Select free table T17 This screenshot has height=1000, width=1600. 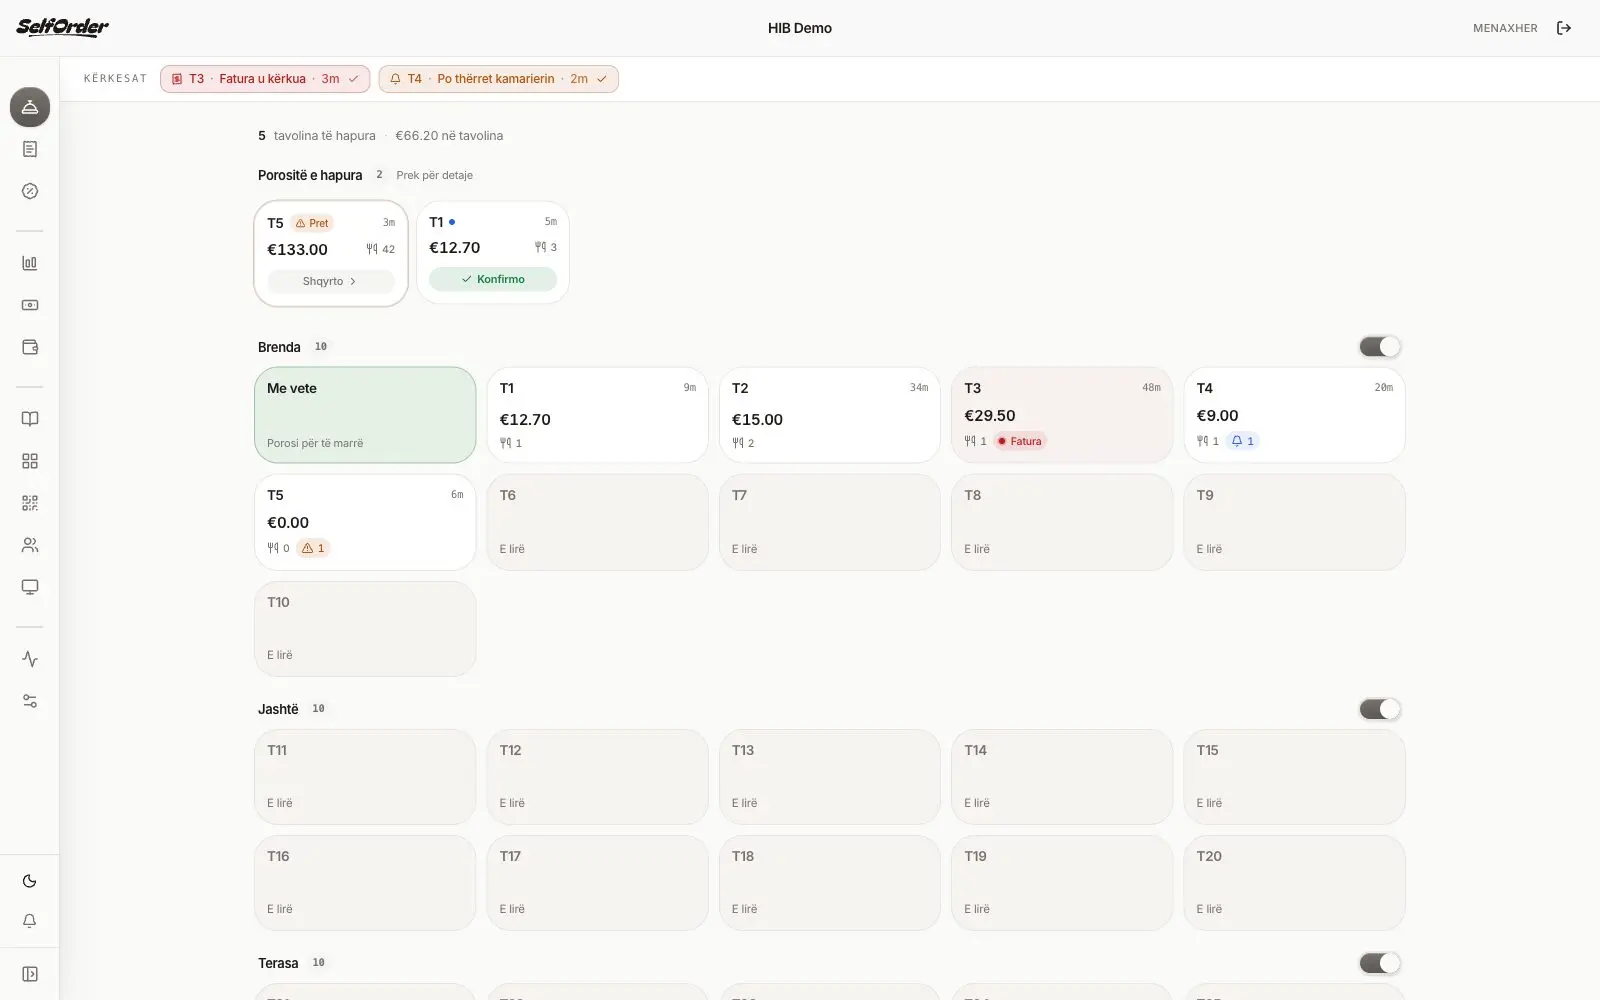tap(598, 883)
